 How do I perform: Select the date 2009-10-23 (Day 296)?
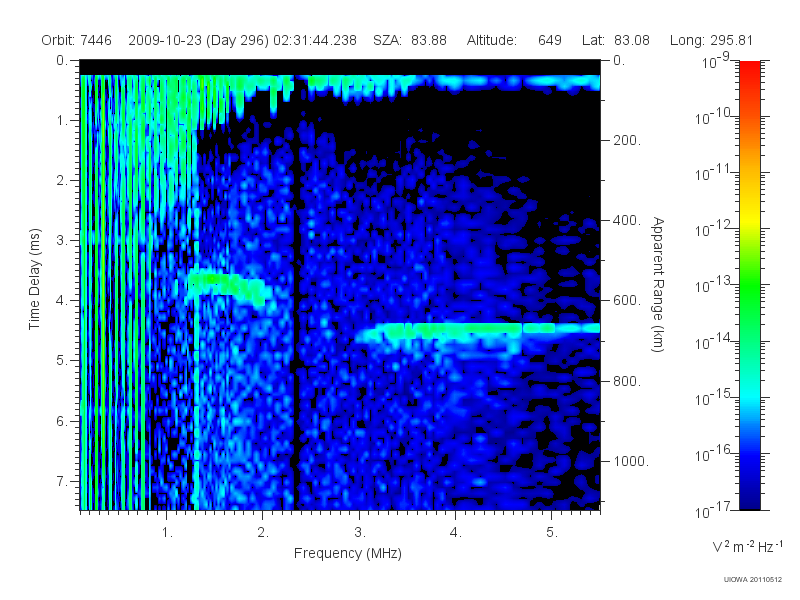tap(198, 40)
